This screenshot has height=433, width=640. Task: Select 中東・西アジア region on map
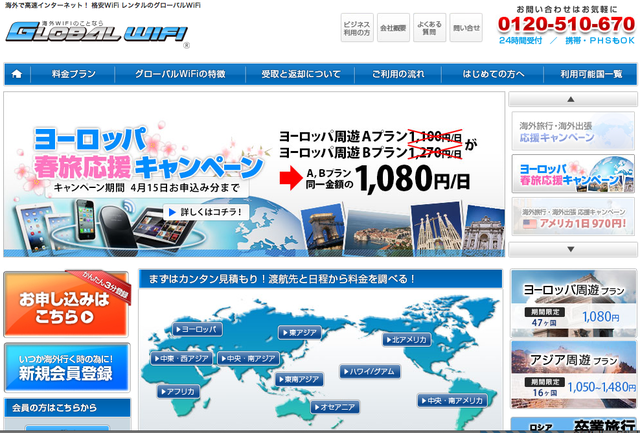coord(181,359)
